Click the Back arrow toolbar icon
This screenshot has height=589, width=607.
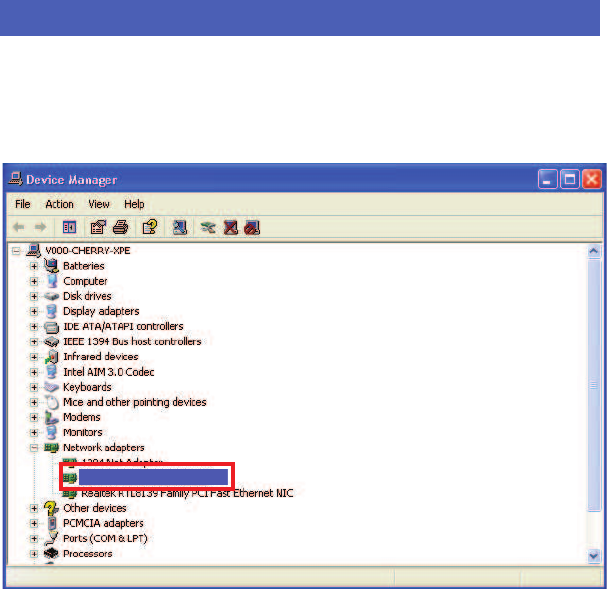(19, 227)
